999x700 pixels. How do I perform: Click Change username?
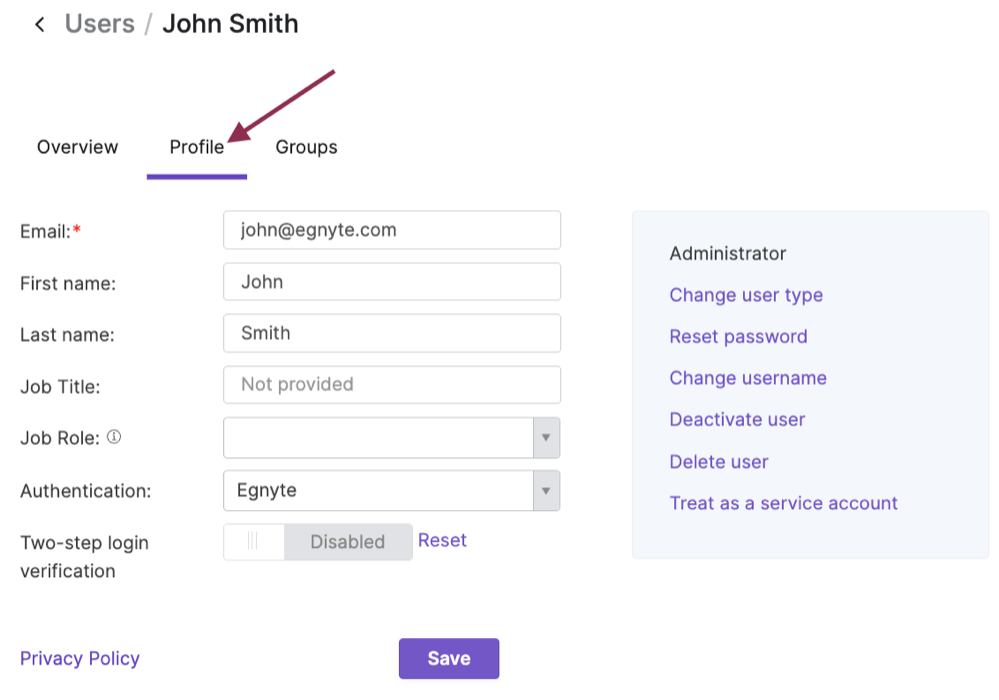[748, 378]
